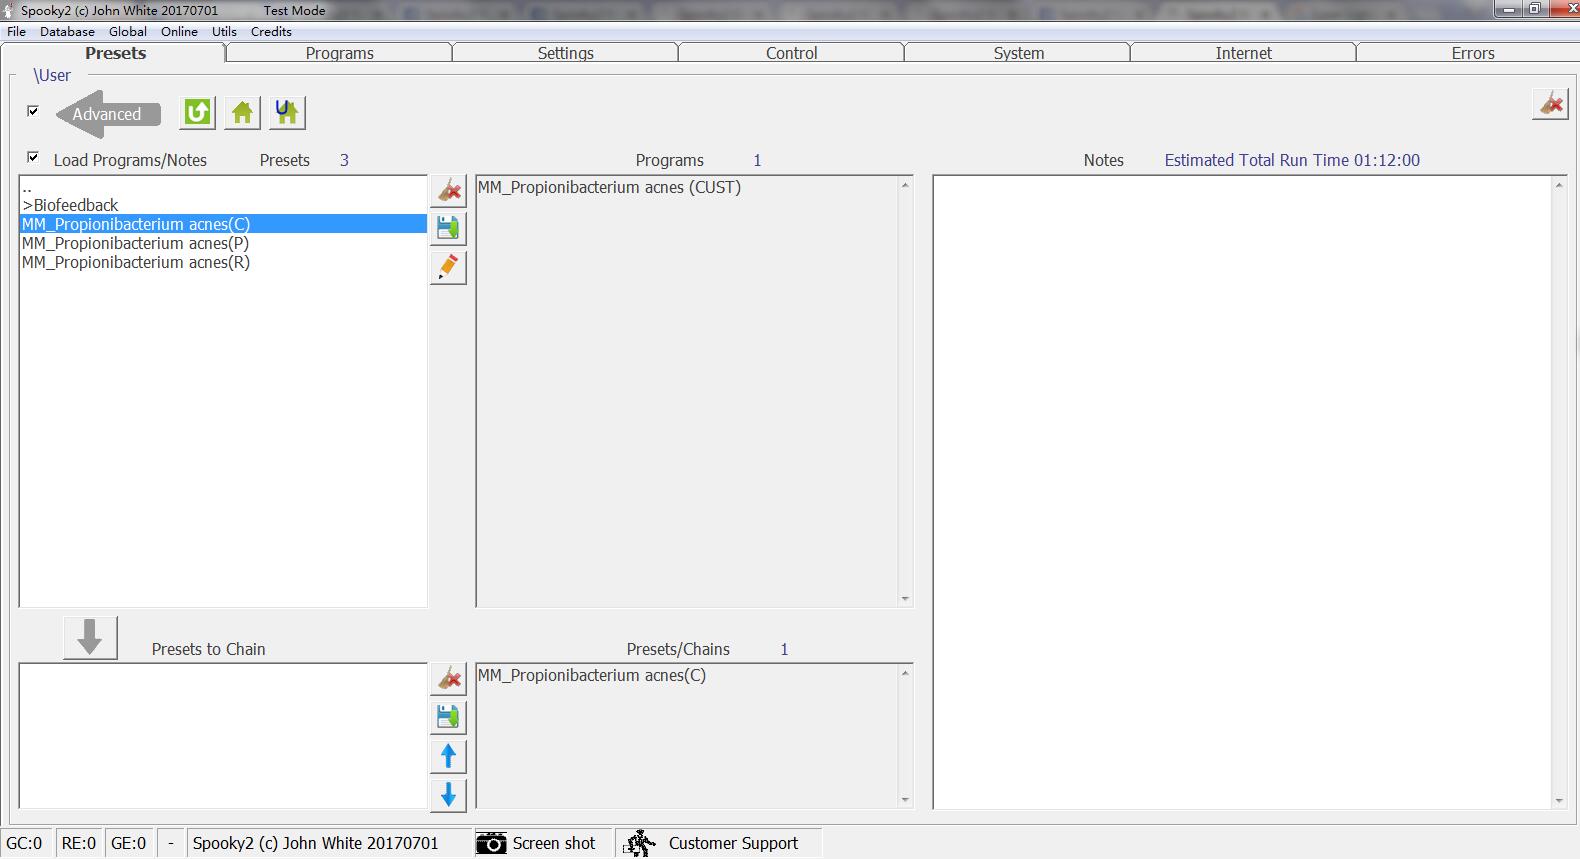
Task: Click the Notes panel scrollbar down arrow
Action: pos(1558,800)
